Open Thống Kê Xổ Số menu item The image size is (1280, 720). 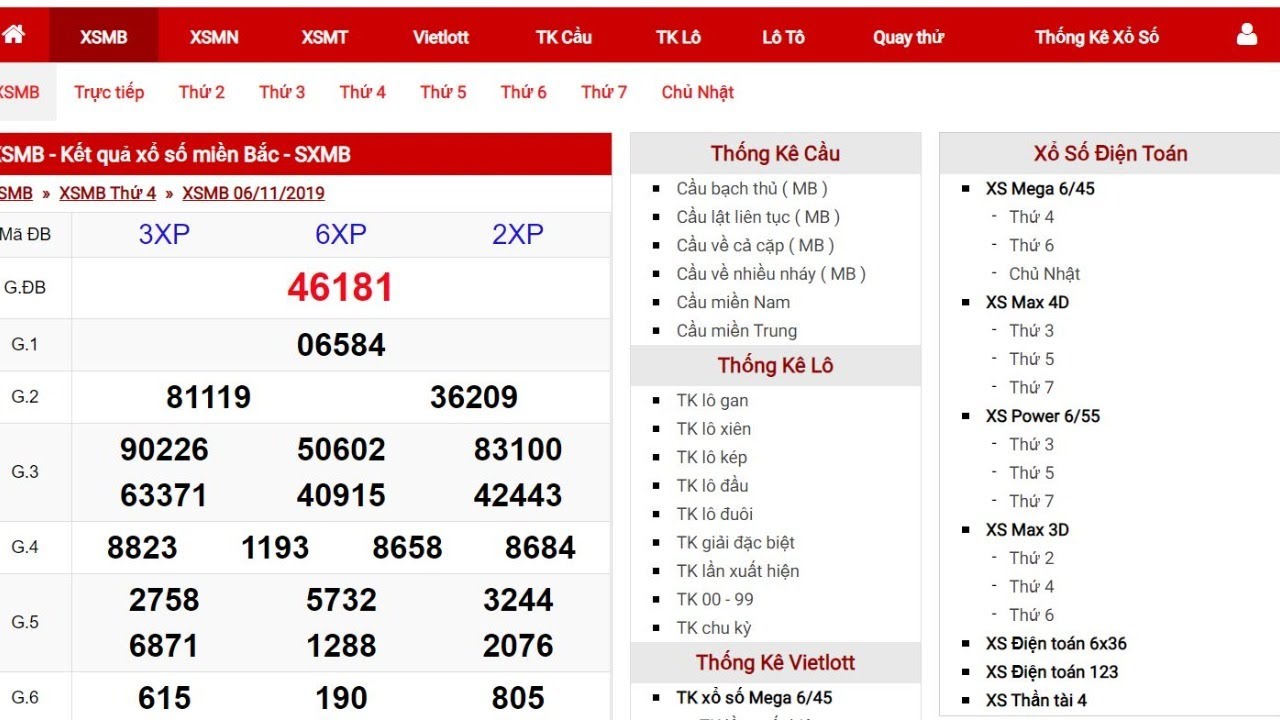(1097, 37)
